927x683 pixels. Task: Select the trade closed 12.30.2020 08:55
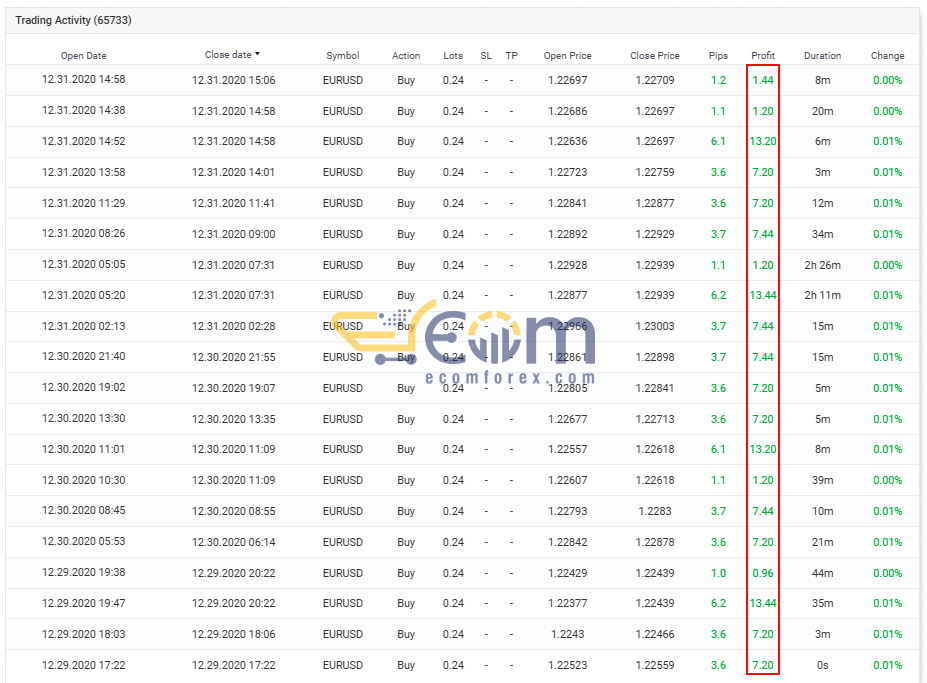tap(462, 511)
